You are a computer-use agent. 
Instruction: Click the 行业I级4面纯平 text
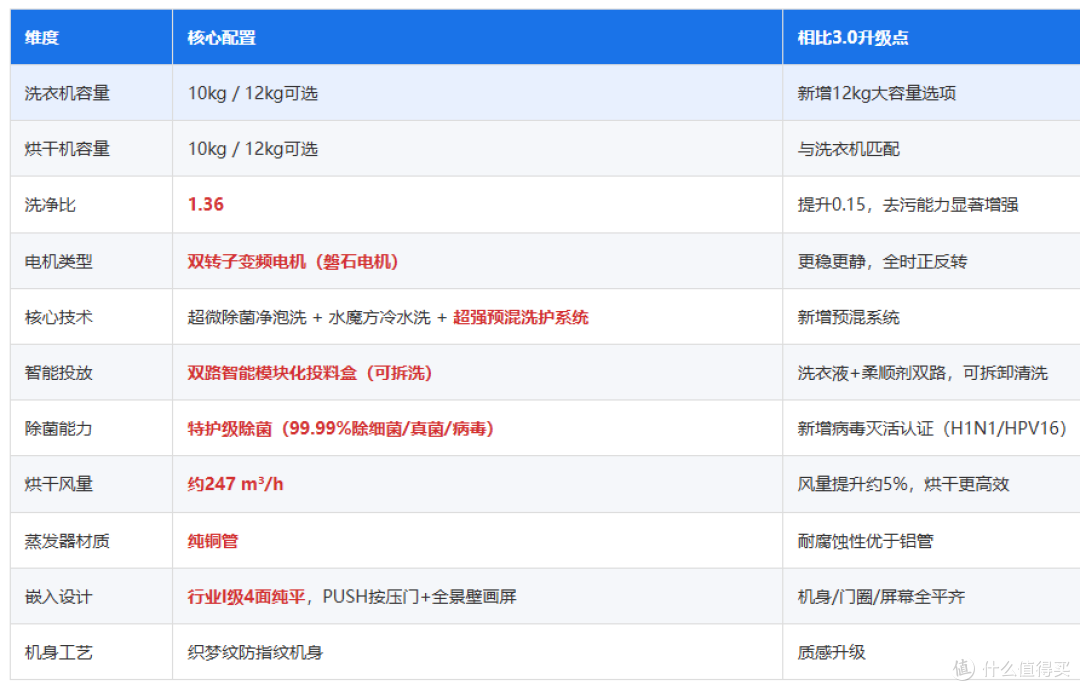coord(247,597)
